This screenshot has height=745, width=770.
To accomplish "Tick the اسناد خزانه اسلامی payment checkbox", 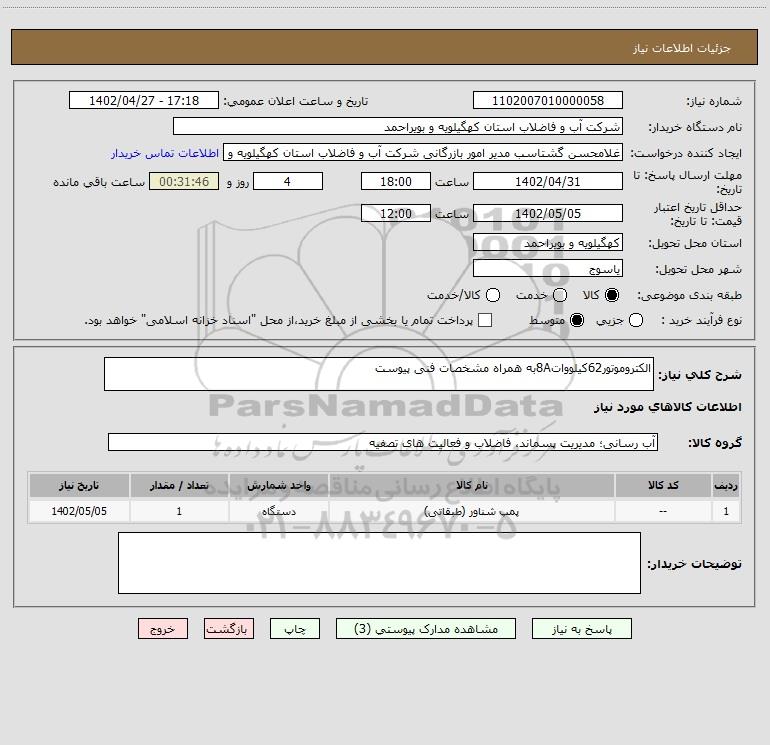I will coord(485,320).
